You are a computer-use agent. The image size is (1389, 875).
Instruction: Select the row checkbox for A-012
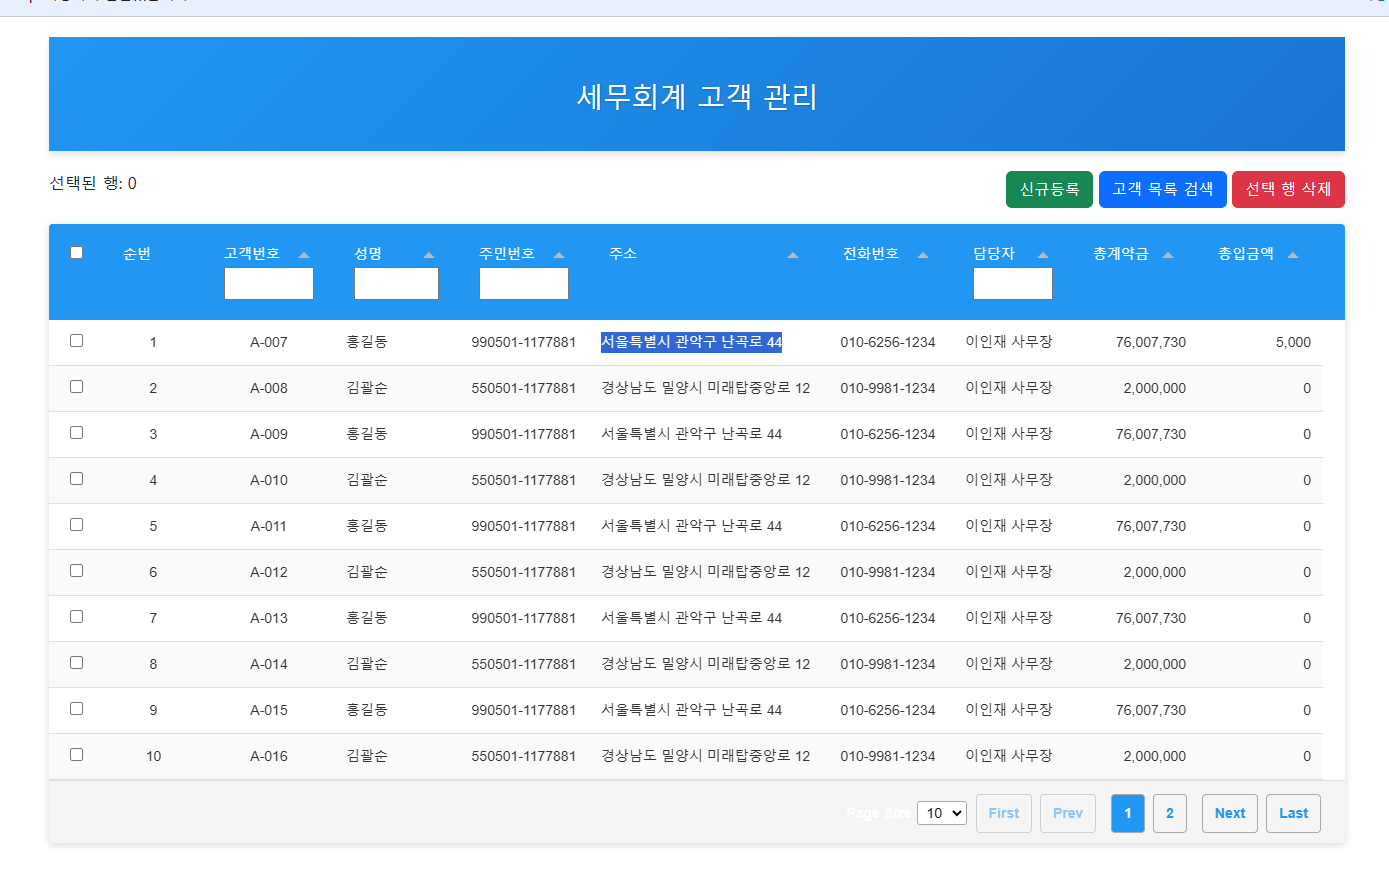click(x=76, y=571)
